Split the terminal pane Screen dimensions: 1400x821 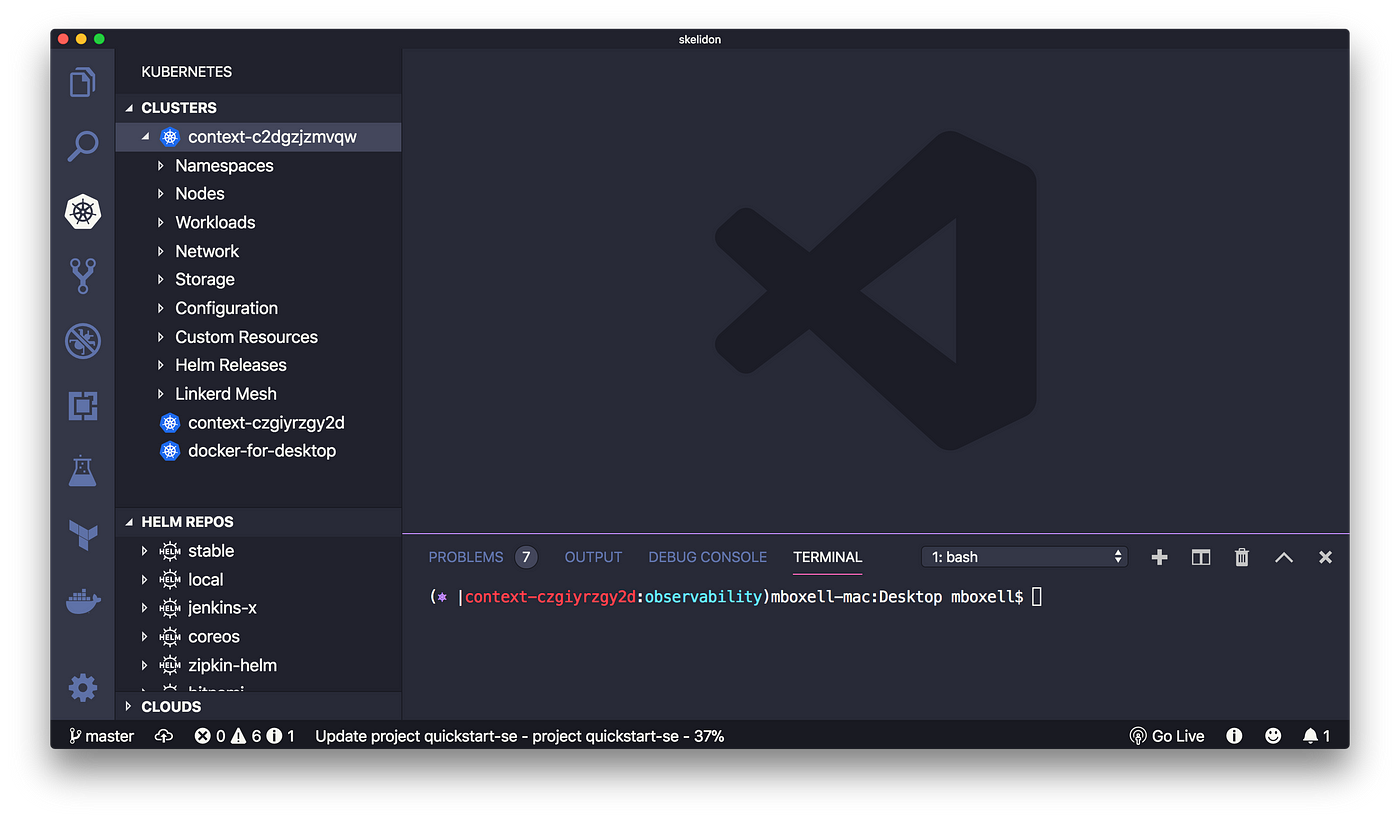pos(1201,557)
